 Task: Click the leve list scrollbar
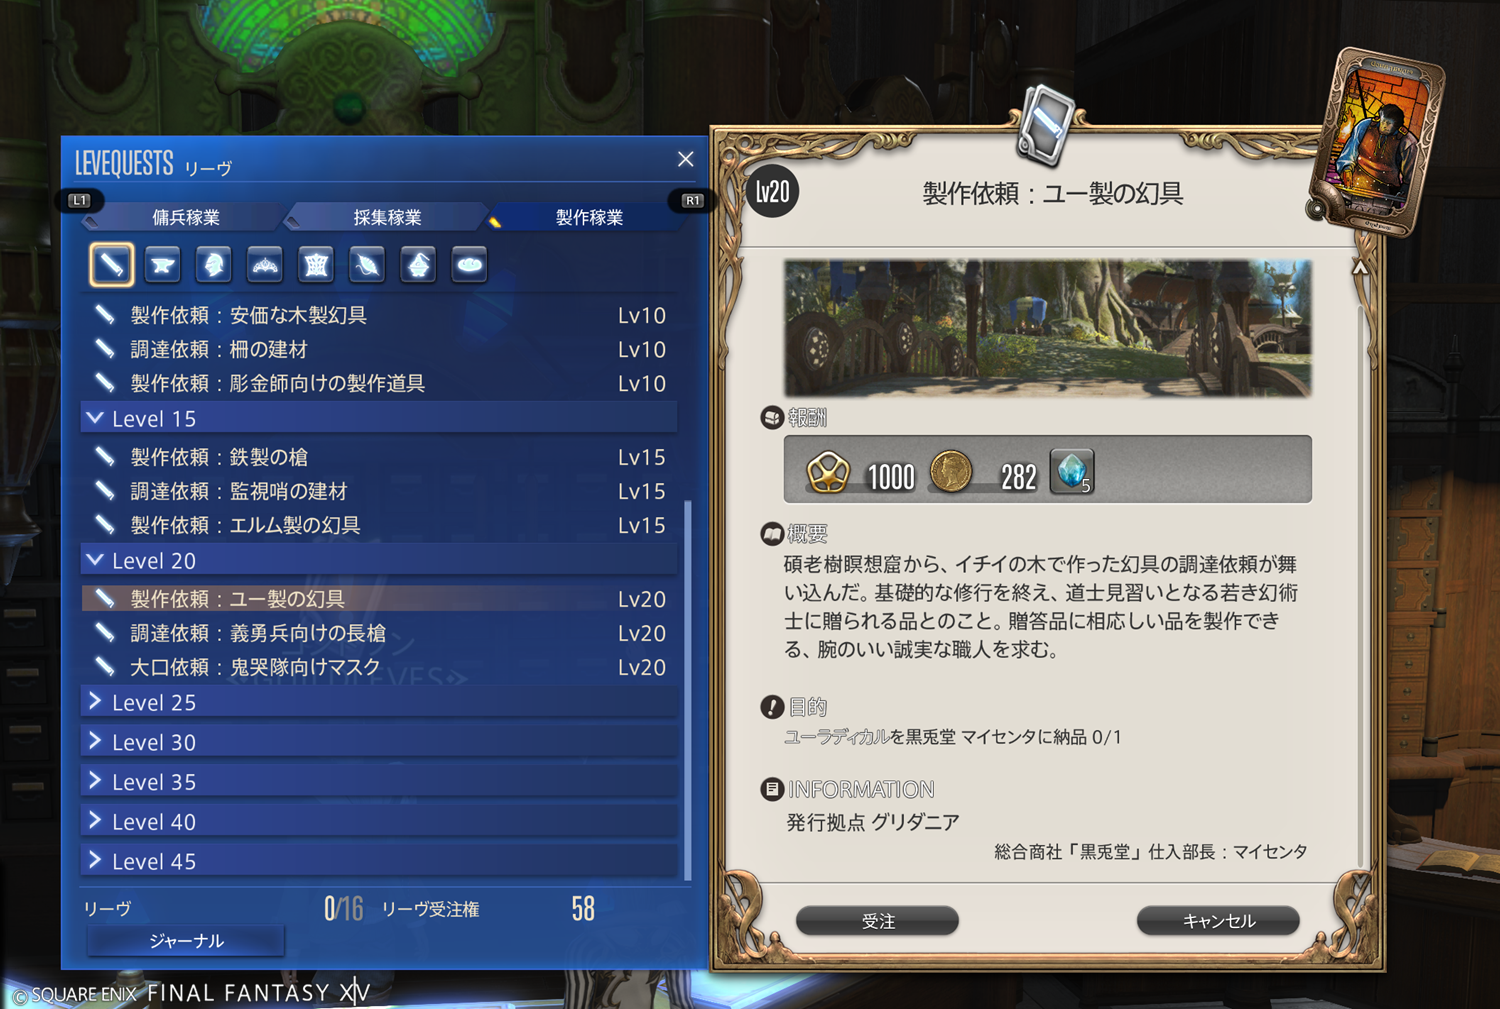[x=687, y=690]
